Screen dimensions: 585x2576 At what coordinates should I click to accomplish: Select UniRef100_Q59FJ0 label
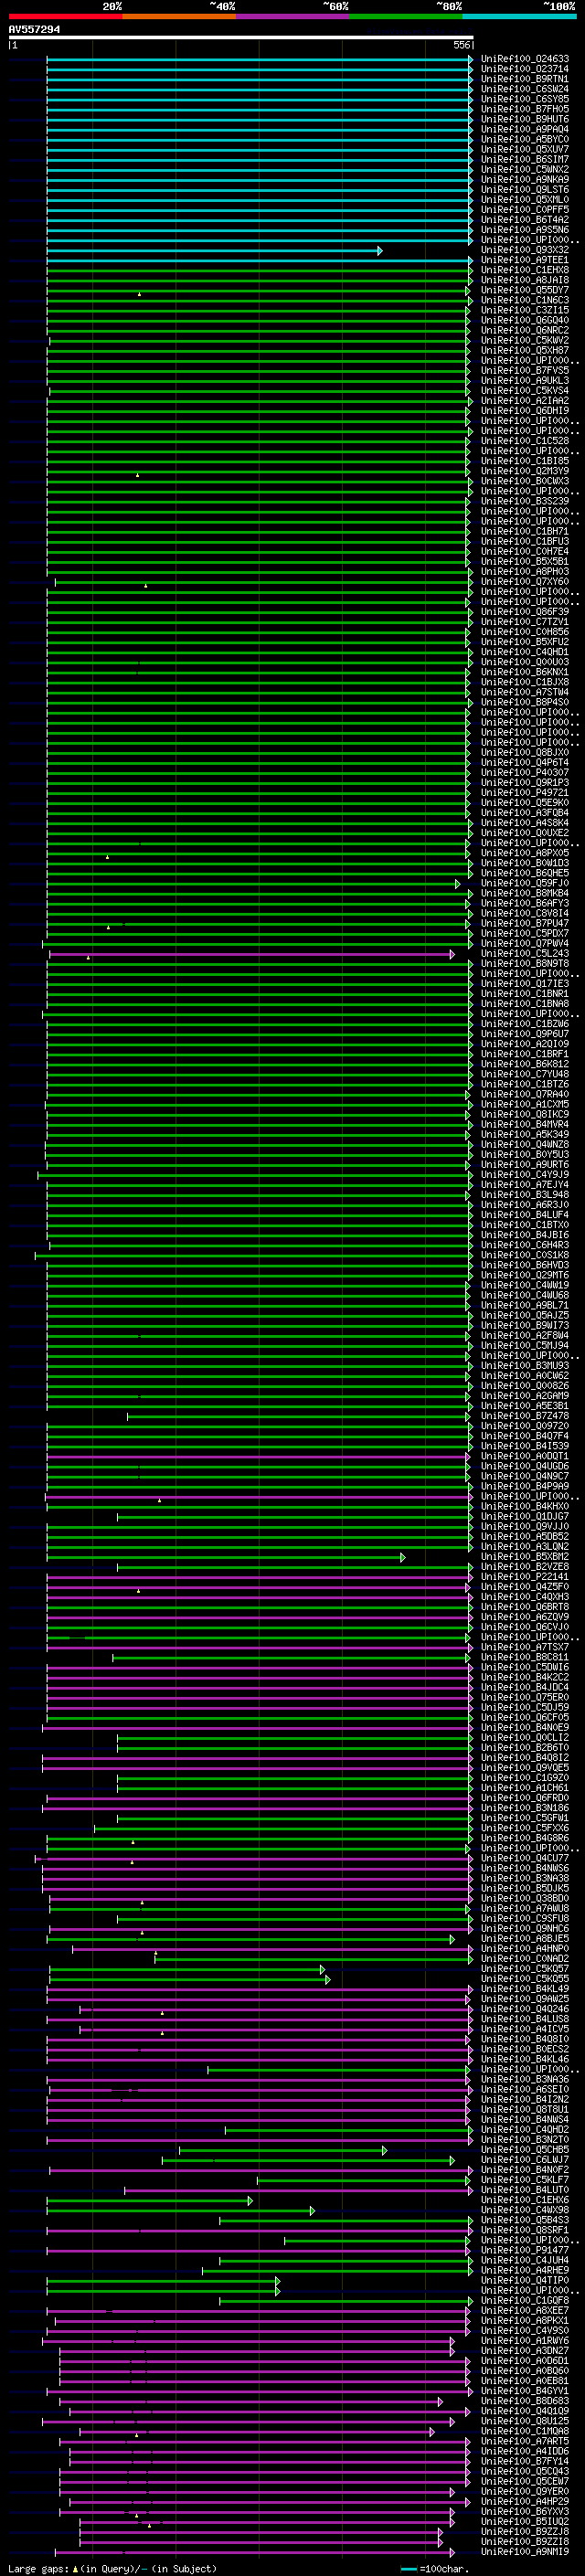coord(525,883)
